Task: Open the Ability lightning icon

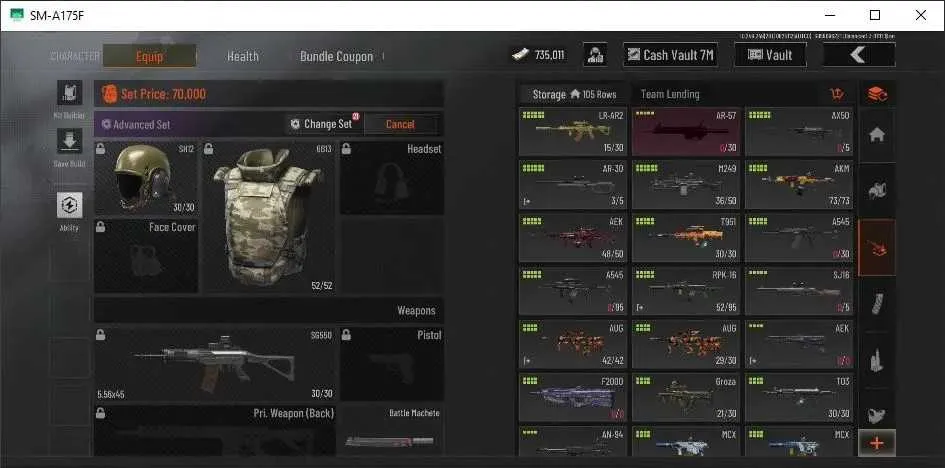Action: click(69, 205)
